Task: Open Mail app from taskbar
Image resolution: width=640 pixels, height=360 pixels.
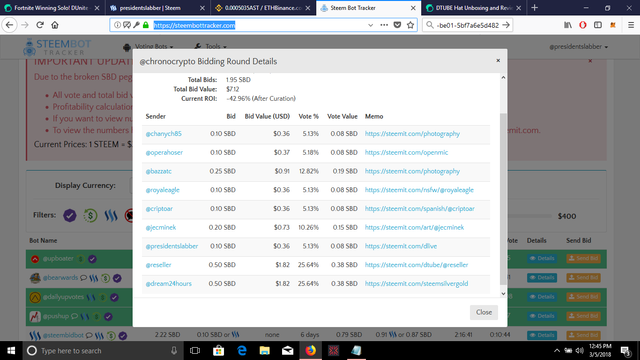Action: (287, 351)
